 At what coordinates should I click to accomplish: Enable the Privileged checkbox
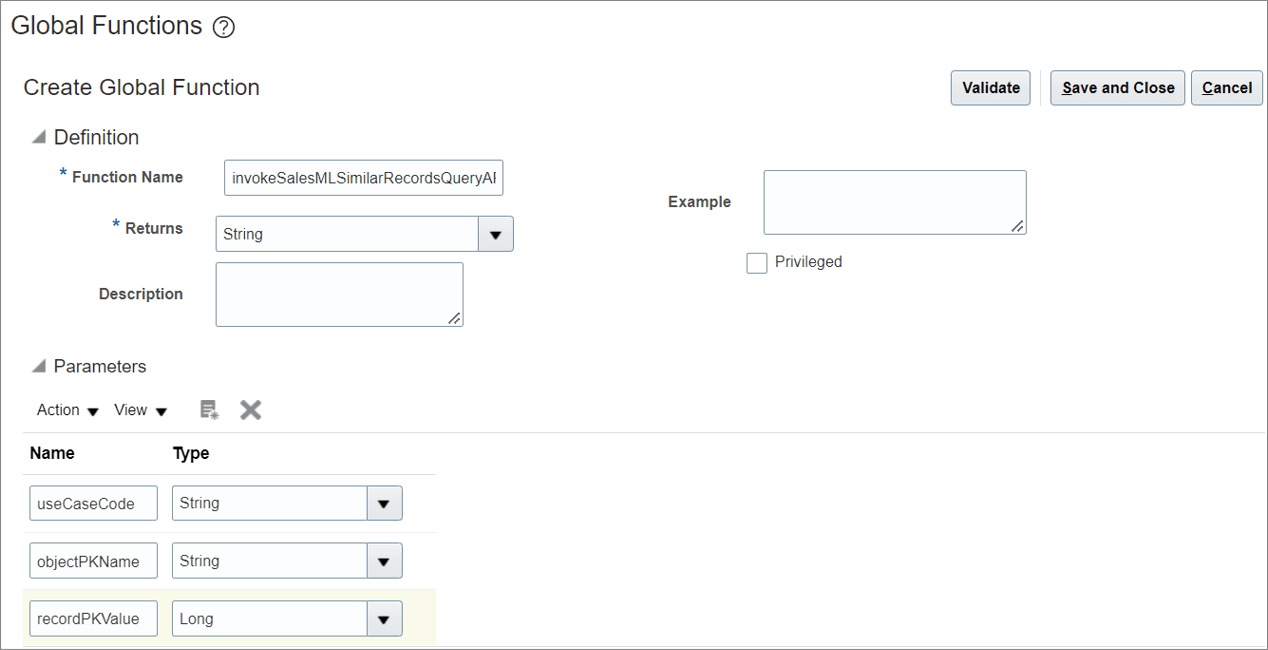[x=757, y=262]
